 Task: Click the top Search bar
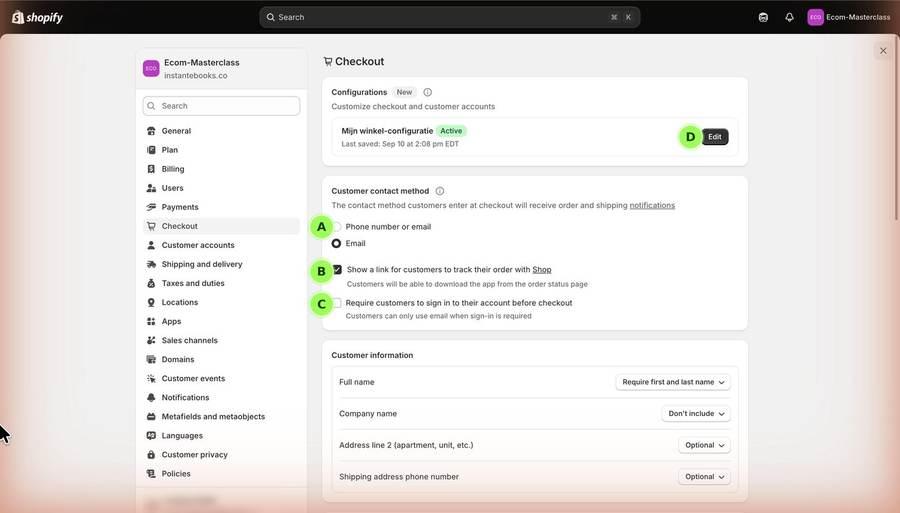(449, 17)
